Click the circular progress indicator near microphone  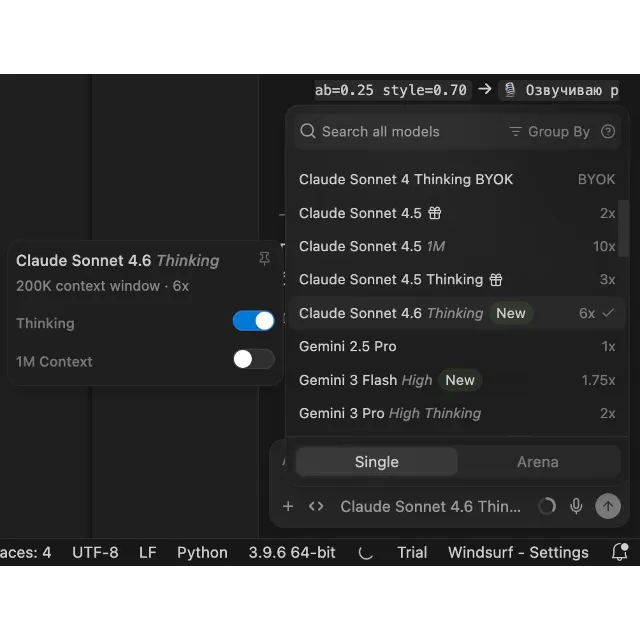(x=547, y=506)
